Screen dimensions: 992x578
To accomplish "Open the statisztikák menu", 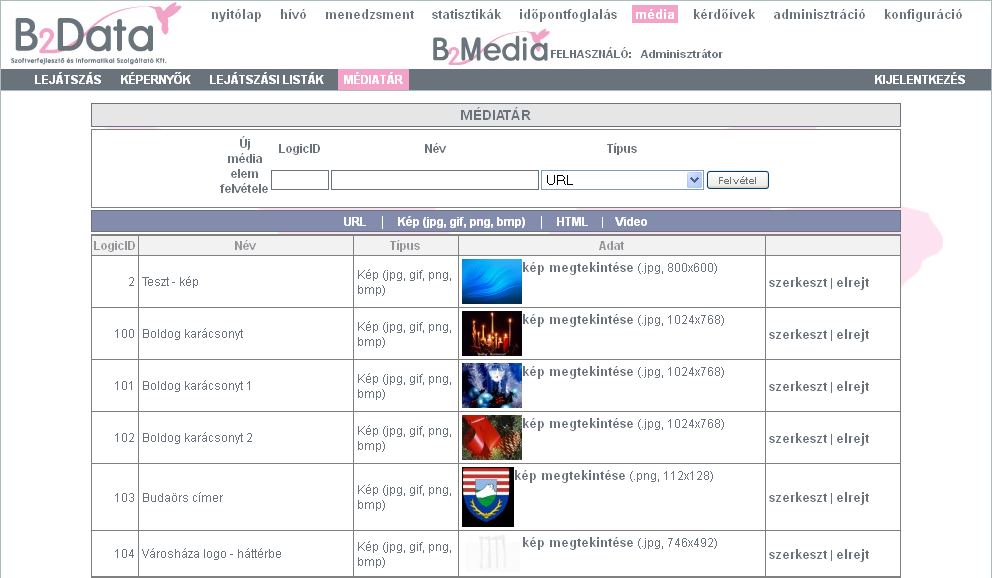I will (x=469, y=14).
